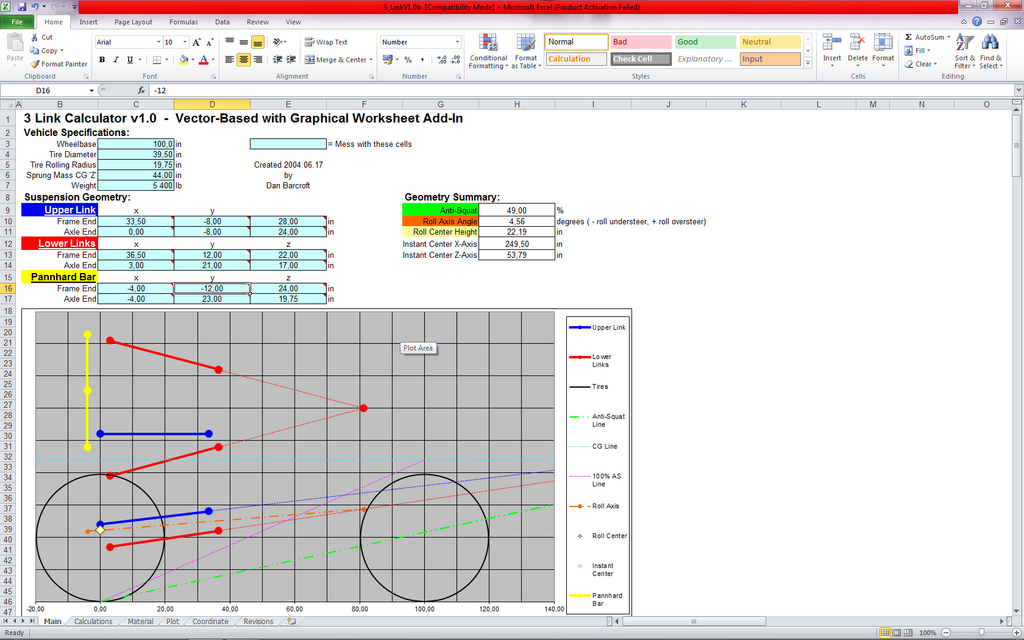Viewport: 1024px width, 640px height.
Task: Open the Page Layout ribbon tab
Action: 133,21
